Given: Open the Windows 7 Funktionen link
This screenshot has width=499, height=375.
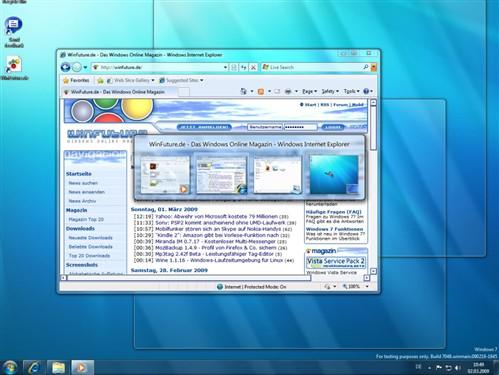Looking at the screenshot, I should click(334, 229).
